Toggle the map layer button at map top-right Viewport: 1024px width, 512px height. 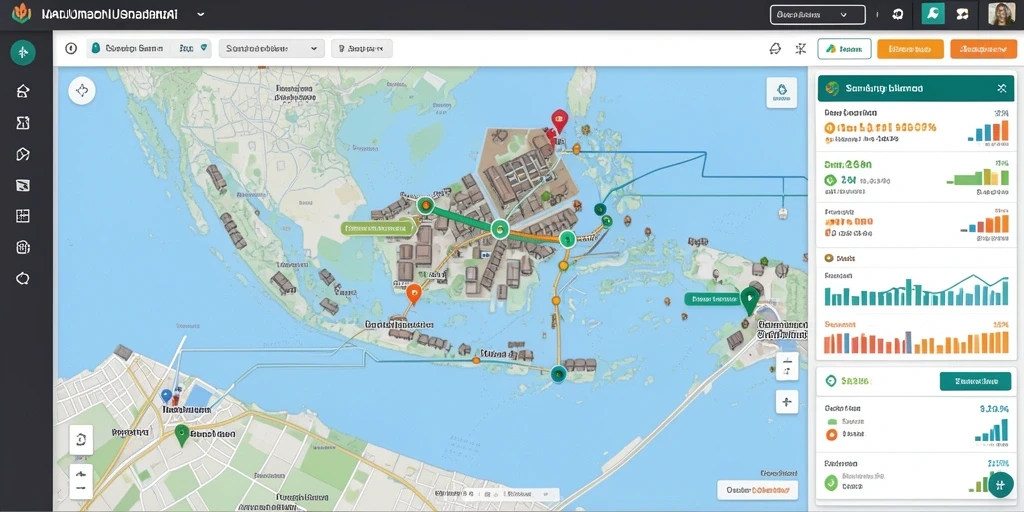(x=781, y=92)
